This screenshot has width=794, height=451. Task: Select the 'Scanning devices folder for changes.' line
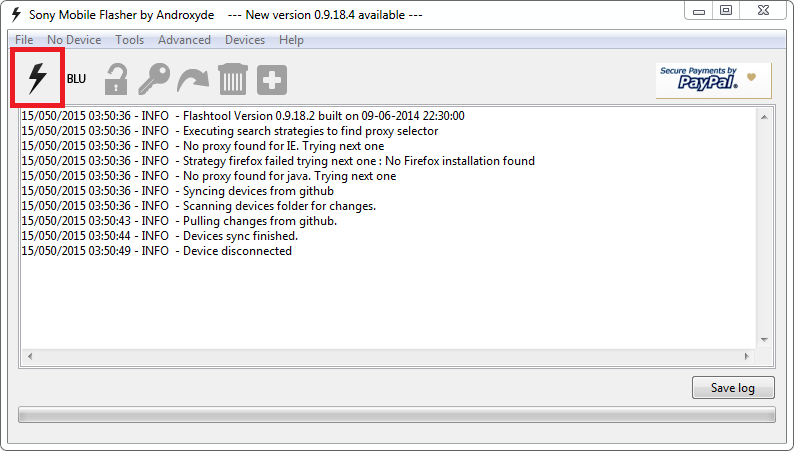pos(199,206)
